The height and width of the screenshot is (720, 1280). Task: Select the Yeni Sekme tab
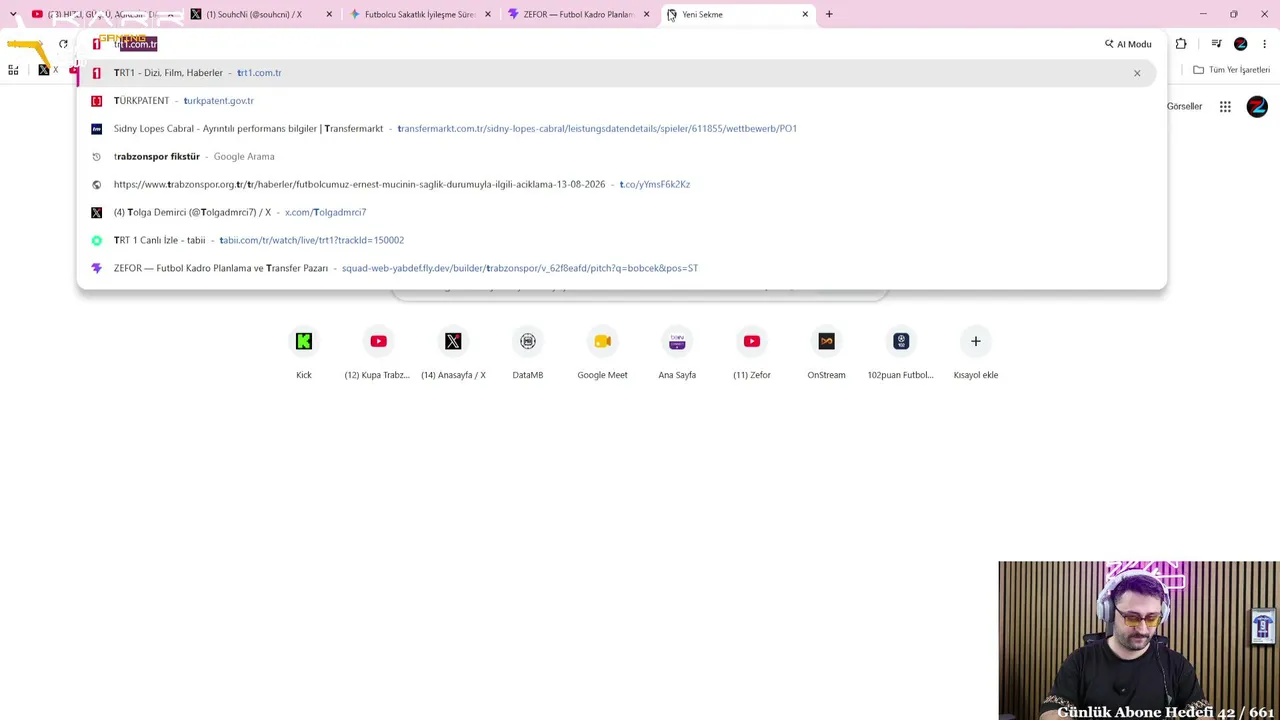coord(738,14)
